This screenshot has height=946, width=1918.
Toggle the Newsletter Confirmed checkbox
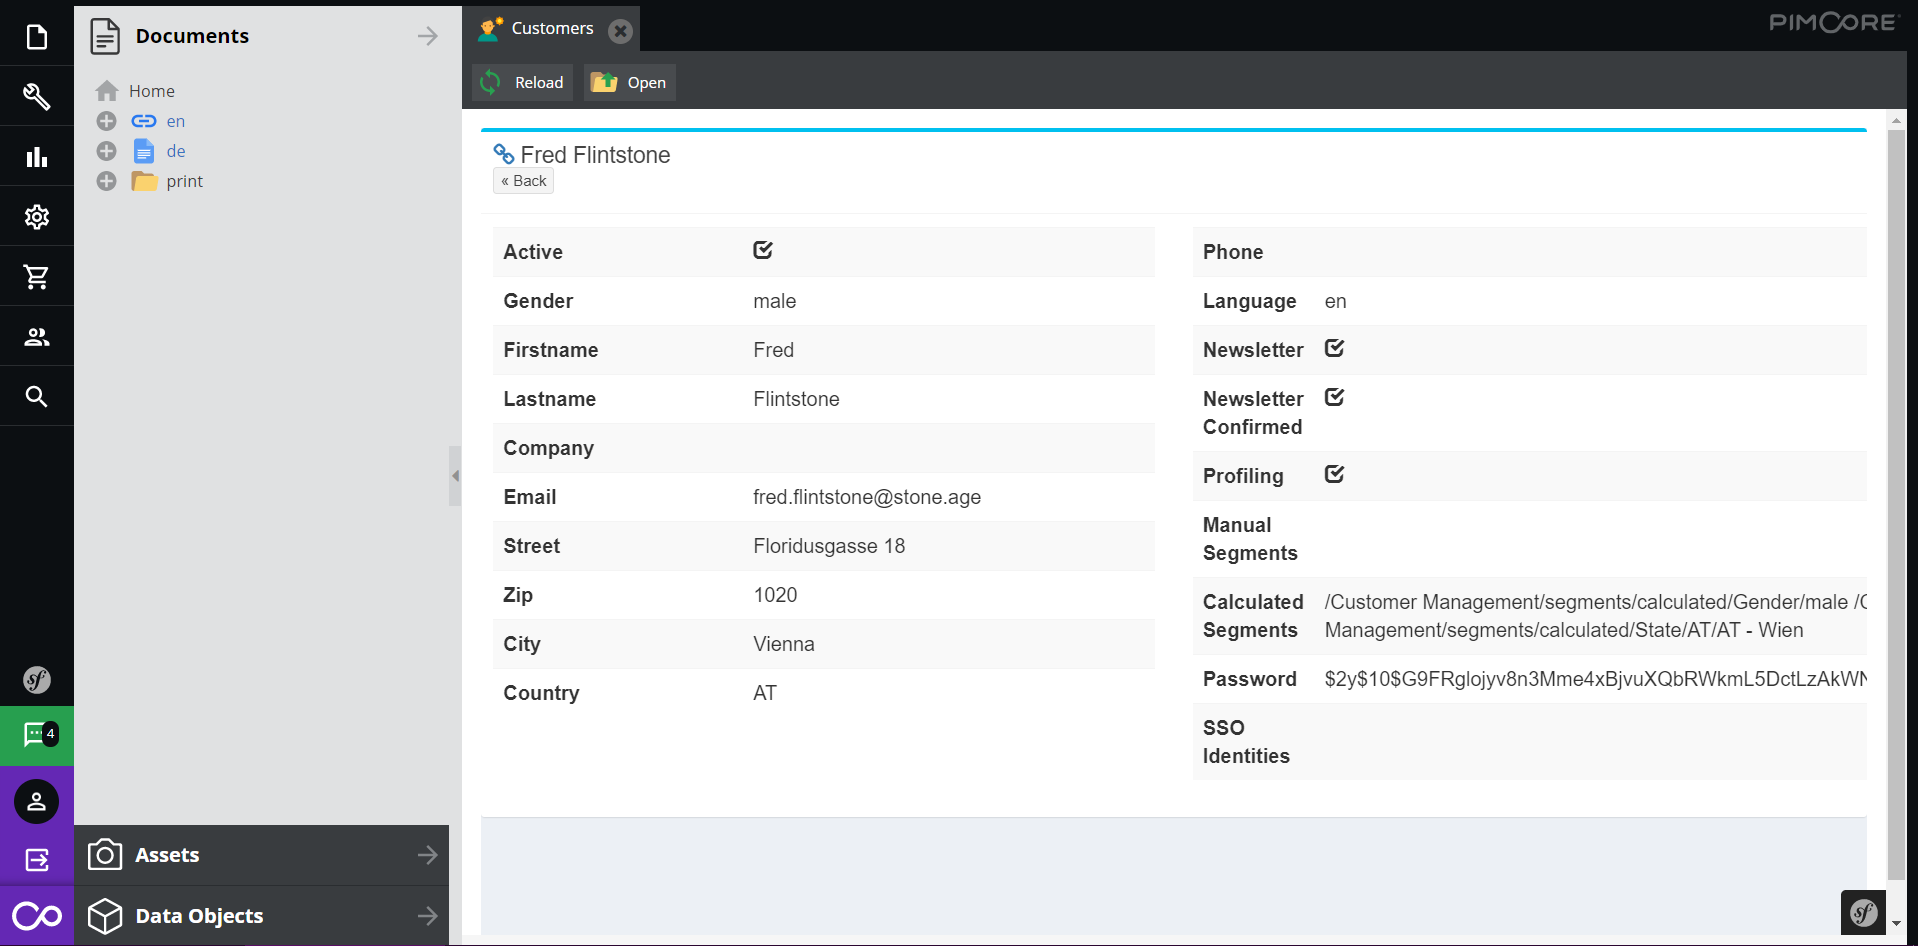coord(1334,397)
